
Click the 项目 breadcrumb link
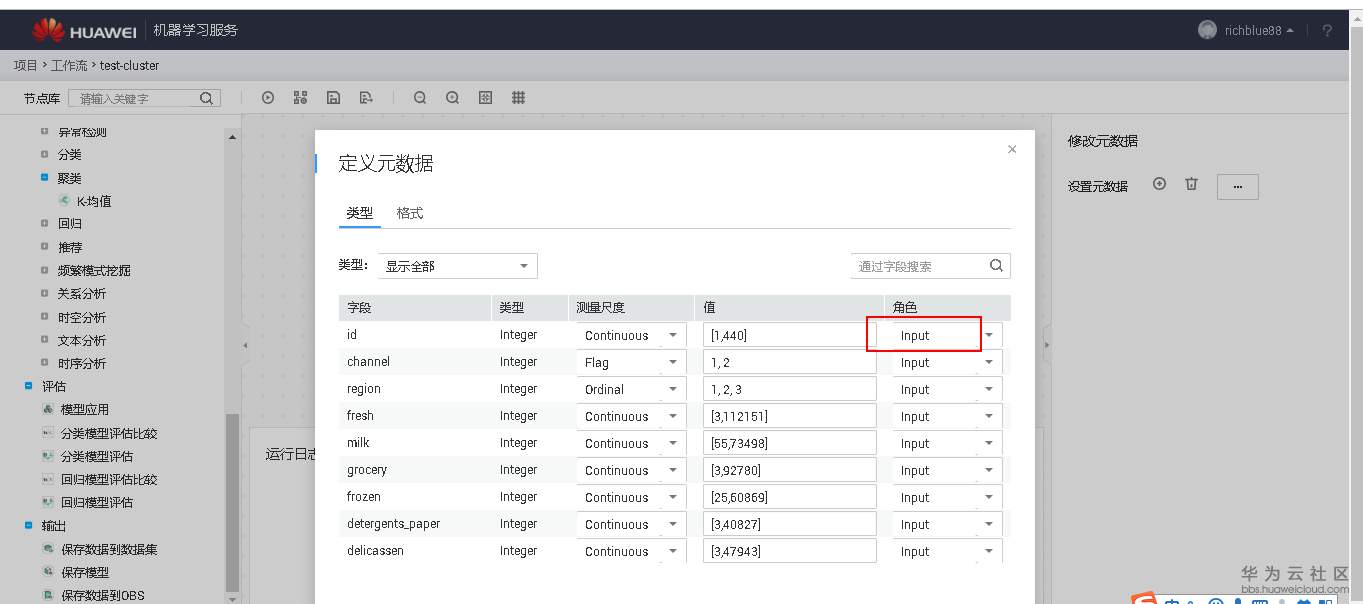(x=26, y=65)
